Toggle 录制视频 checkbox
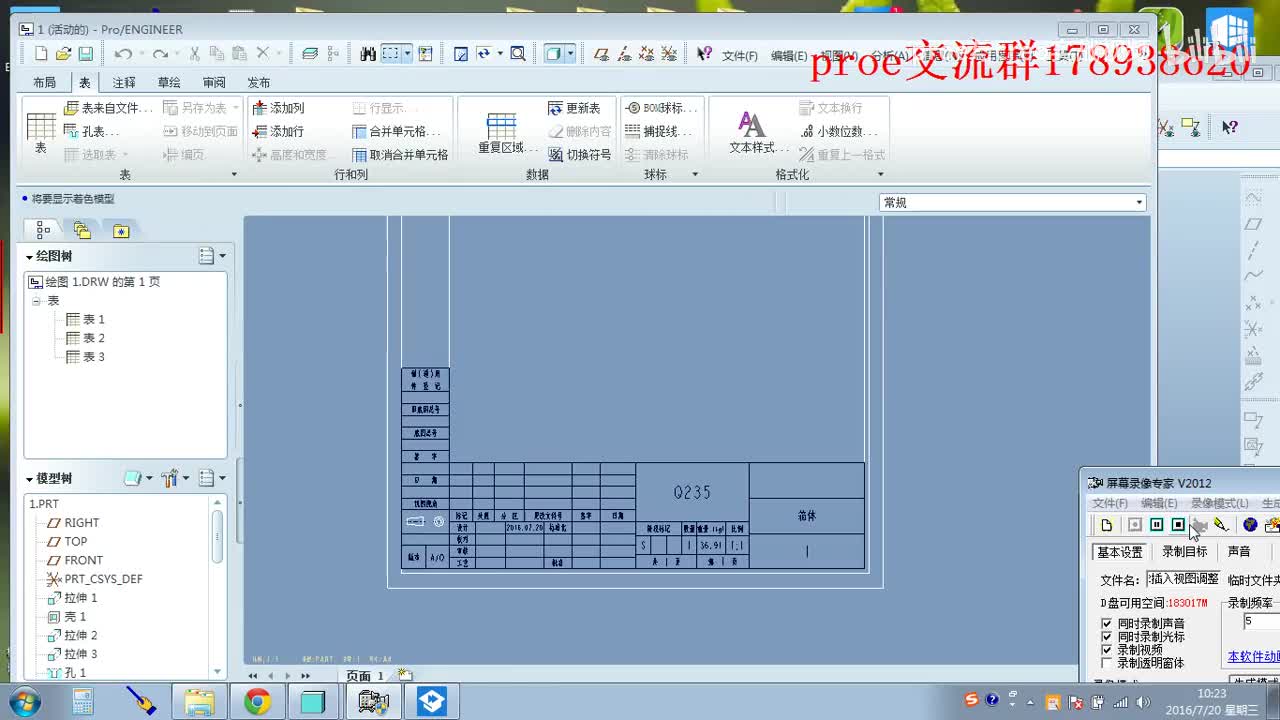The image size is (1280, 720). [1107, 649]
